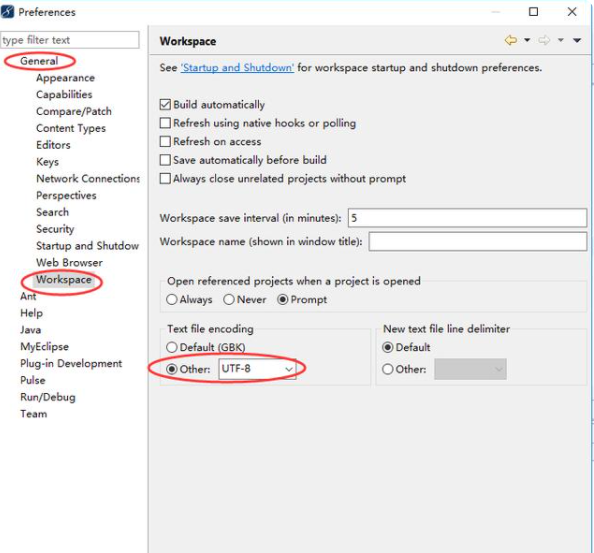Enable Save automatically before build
The height and width of the screenshot is (553, 594).
pyautogui.click(x=165, y=160)
